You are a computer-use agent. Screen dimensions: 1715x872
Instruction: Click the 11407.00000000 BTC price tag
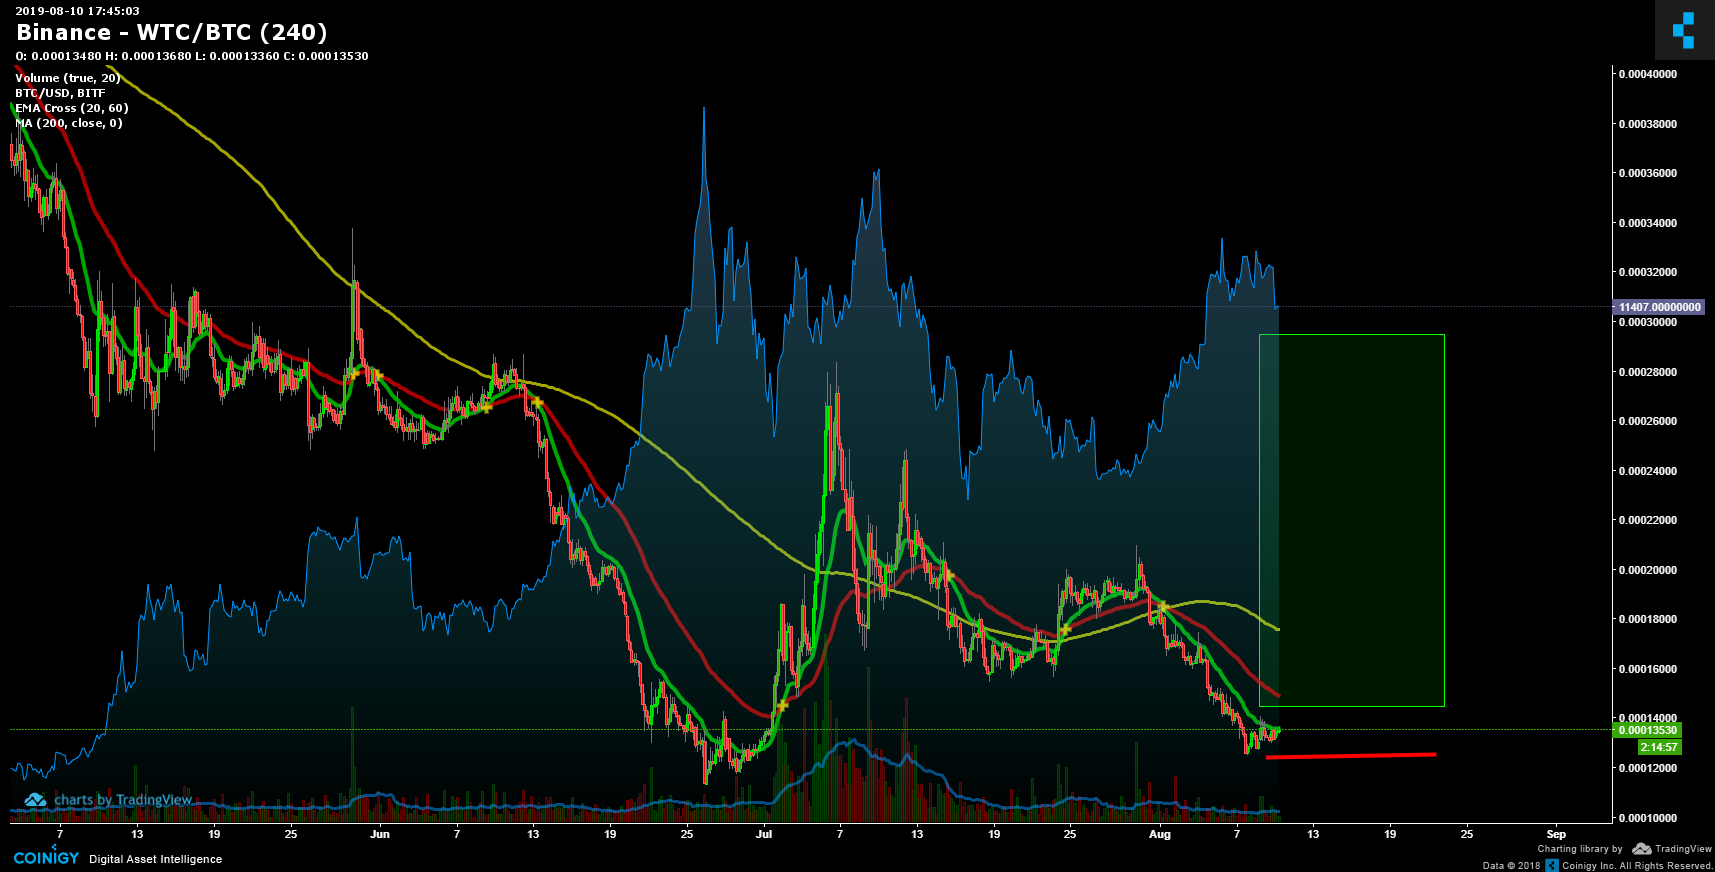click(1660, 307)
